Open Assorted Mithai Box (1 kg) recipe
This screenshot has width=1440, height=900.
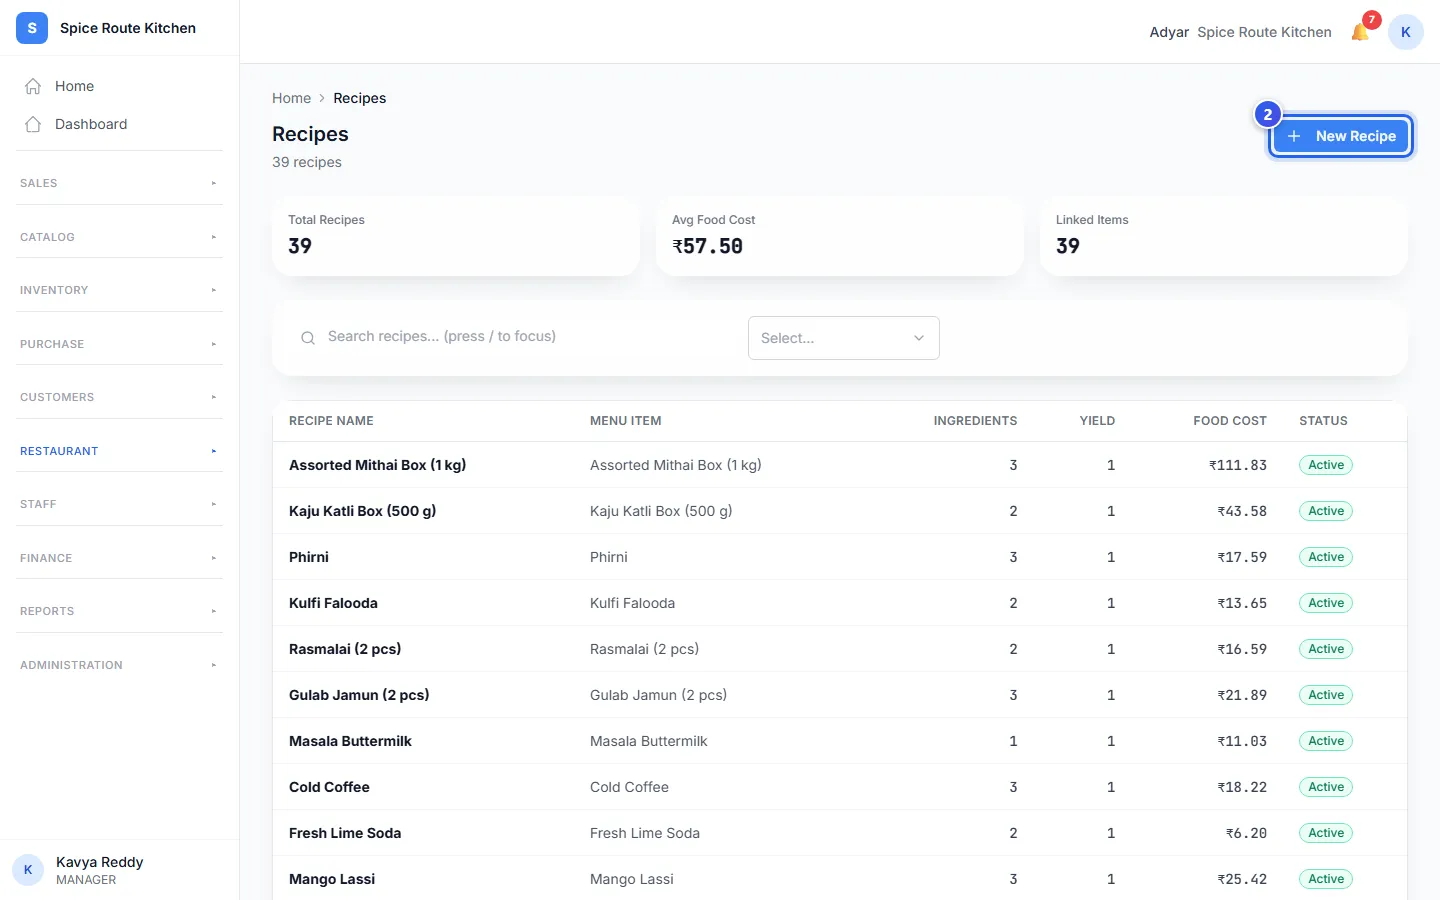pyautogui.click(x=839, y=465)
